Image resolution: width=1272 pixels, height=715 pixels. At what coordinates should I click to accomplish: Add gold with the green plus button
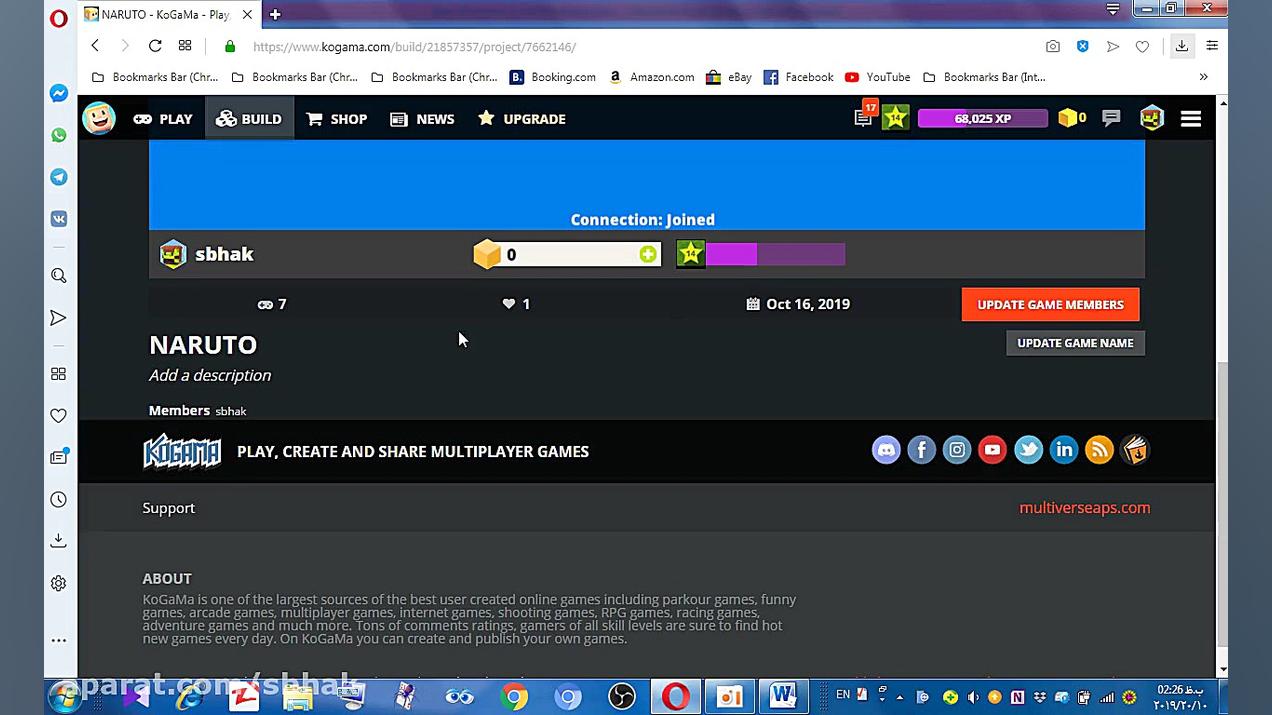point(648,254)
